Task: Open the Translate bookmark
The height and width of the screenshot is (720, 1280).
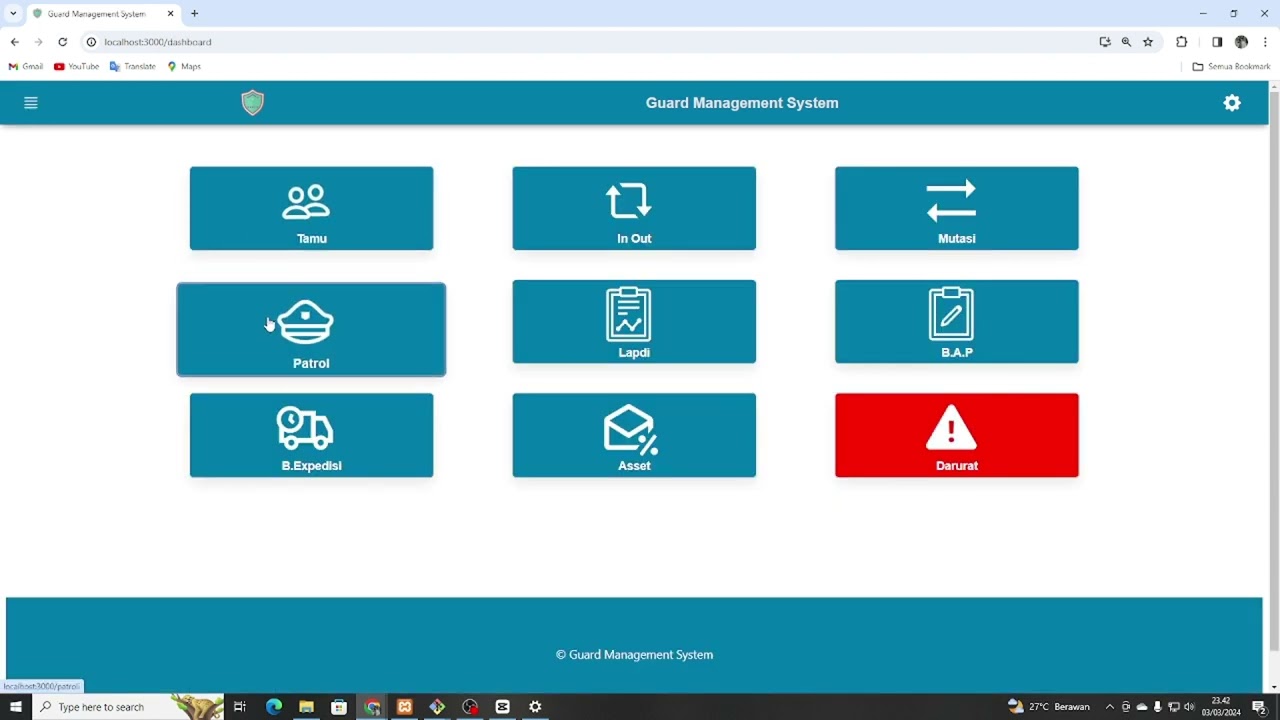Action: 133,66
